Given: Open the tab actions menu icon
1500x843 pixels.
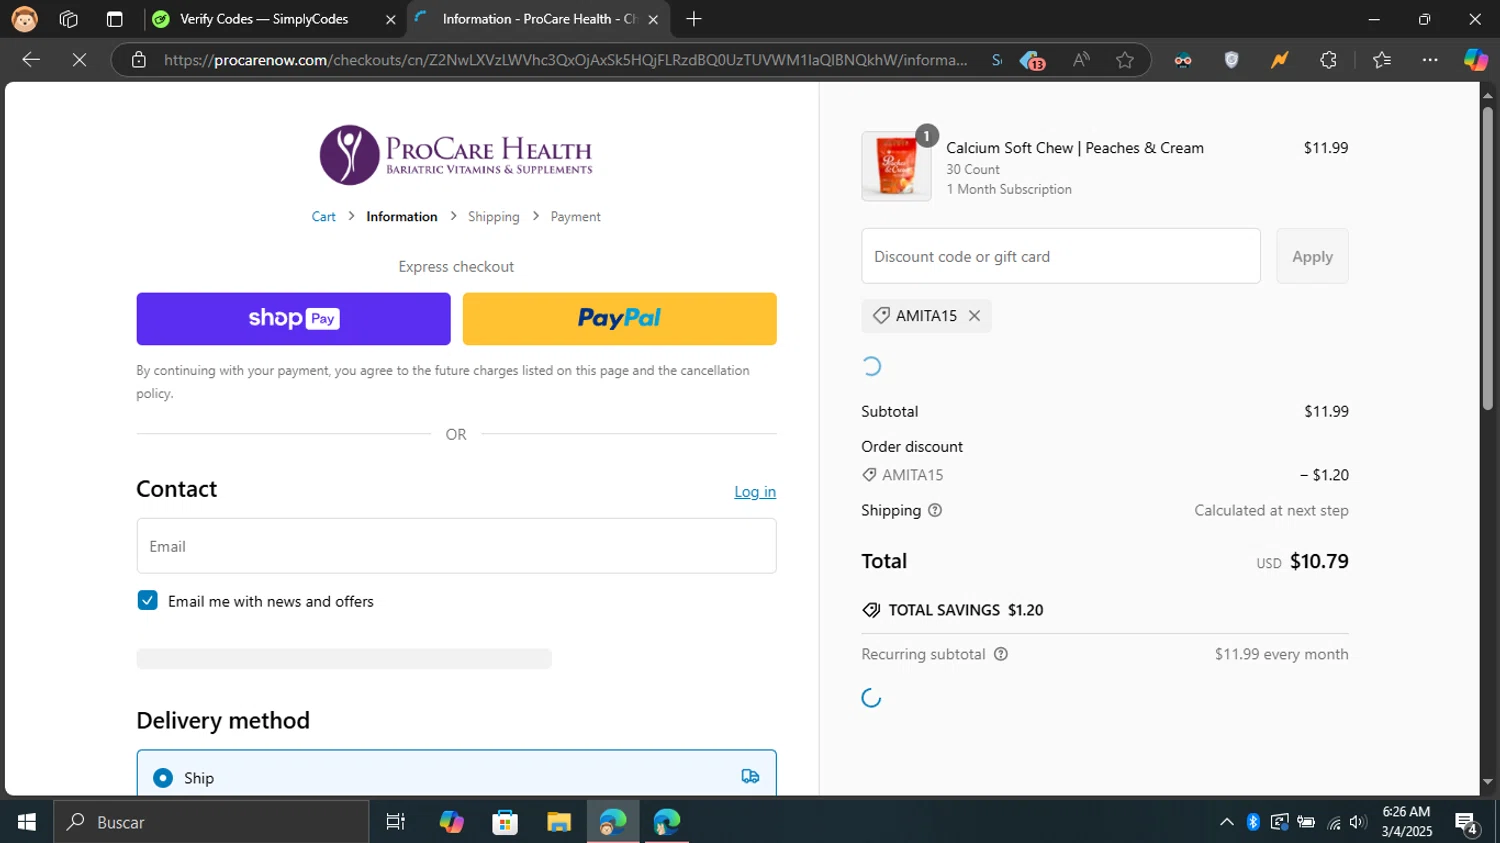Looking at the screenshot, I should 115,19.
